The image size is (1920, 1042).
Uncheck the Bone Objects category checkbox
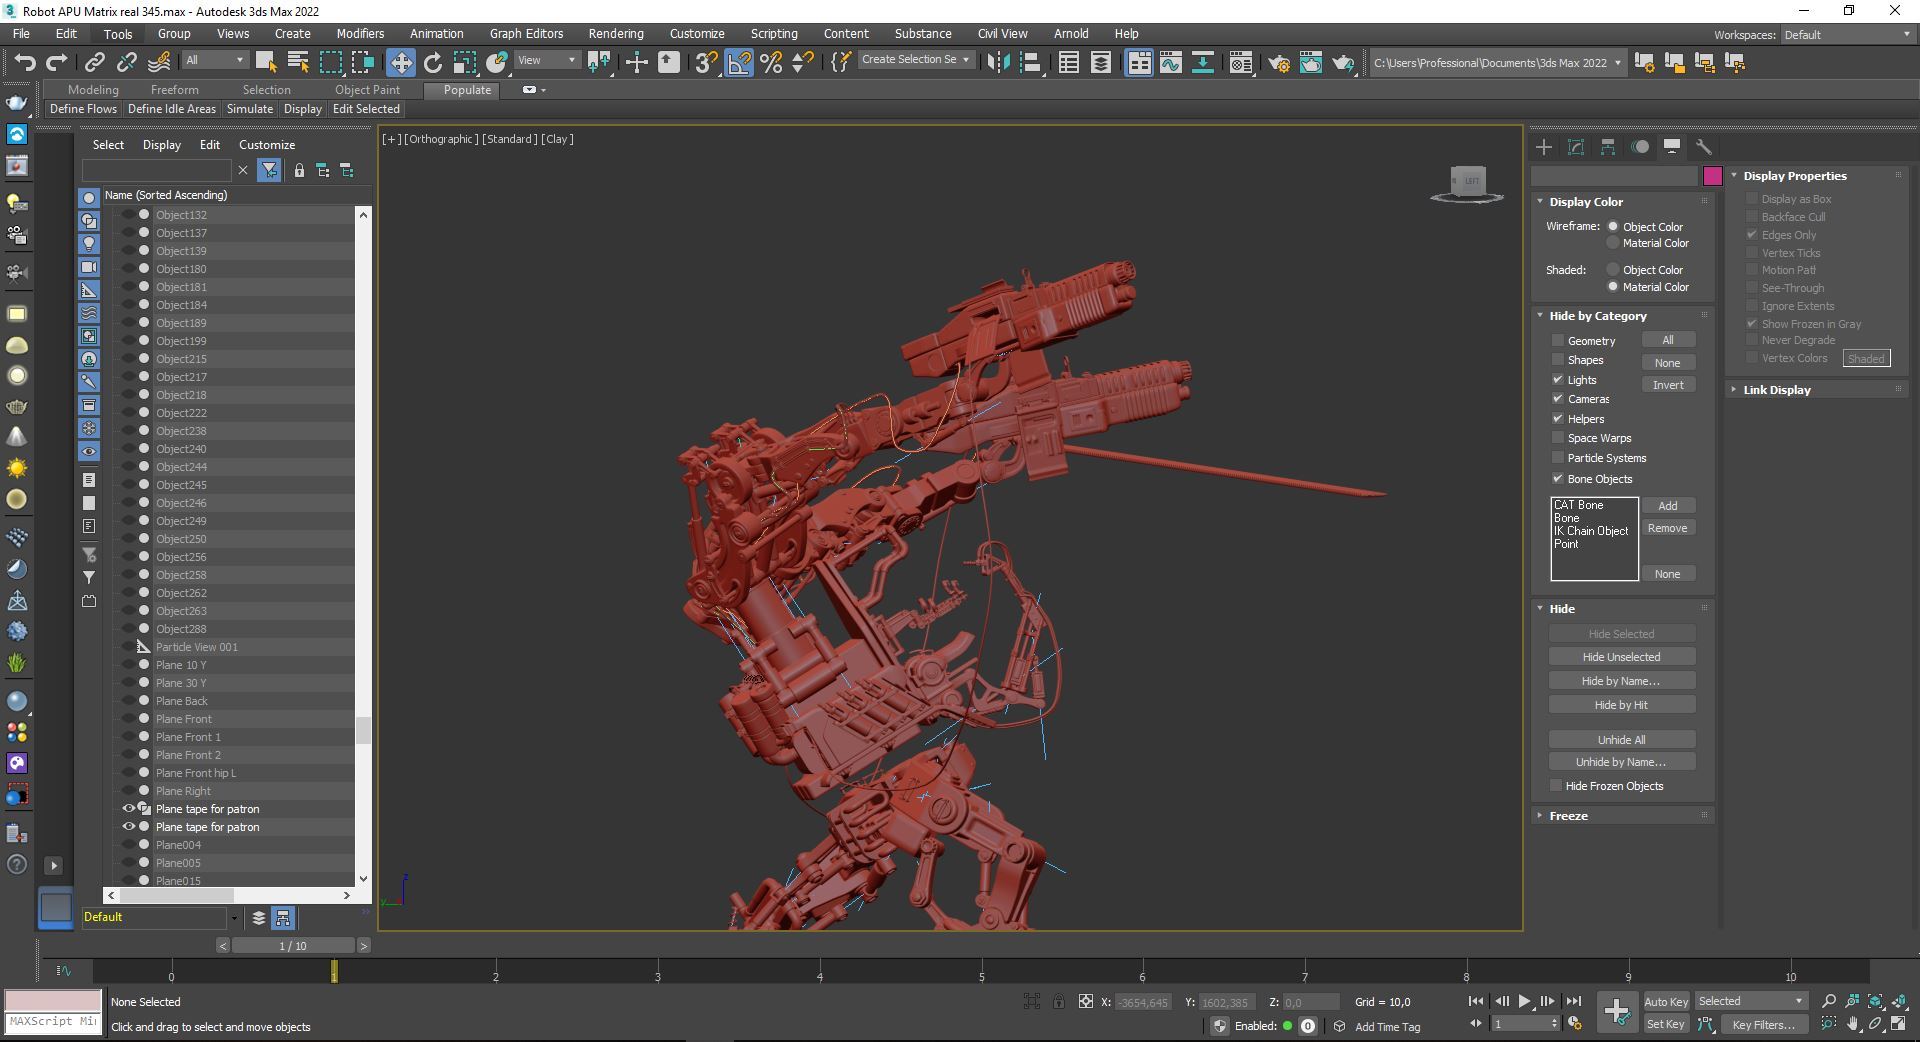coord(1557,479)
